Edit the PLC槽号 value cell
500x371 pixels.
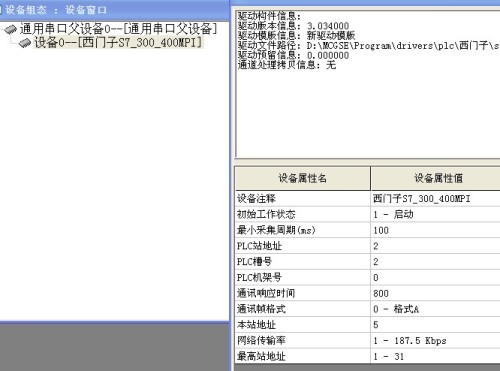tap(436, 262)
